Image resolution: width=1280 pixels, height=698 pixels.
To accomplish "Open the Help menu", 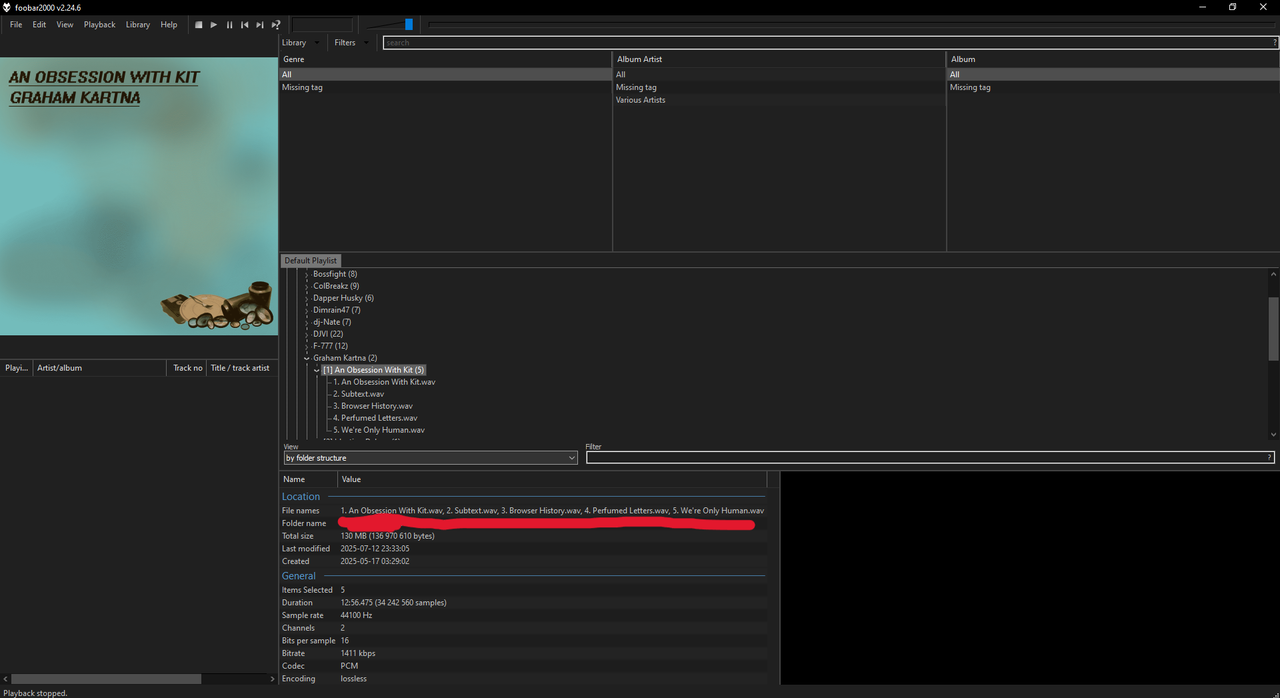I will [x=169, y=25].
